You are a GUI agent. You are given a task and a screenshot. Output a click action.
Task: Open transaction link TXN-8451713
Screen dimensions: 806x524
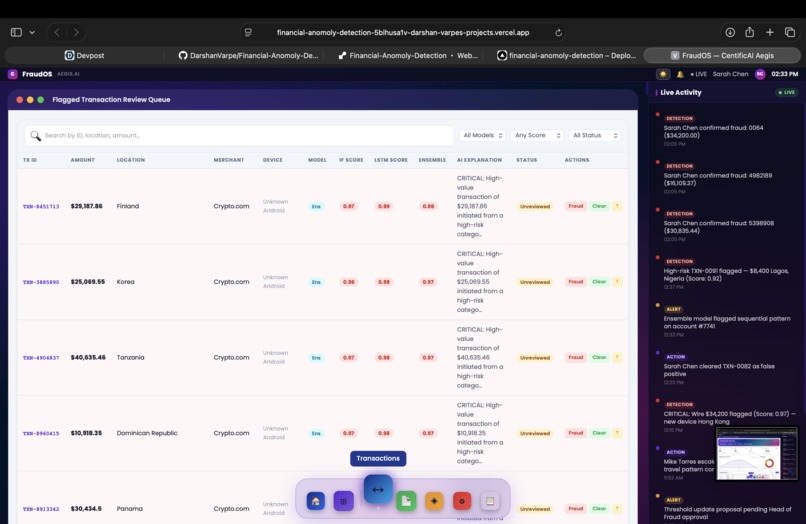(41, 207)
